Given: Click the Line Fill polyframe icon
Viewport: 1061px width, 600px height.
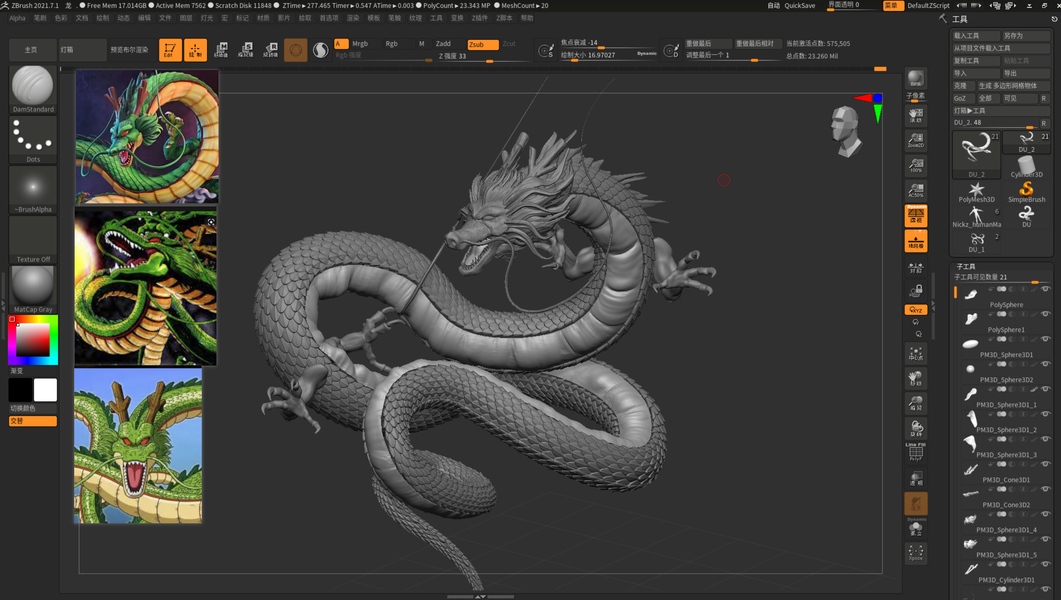Looking at the screenshot, I should tap(916, 452).
